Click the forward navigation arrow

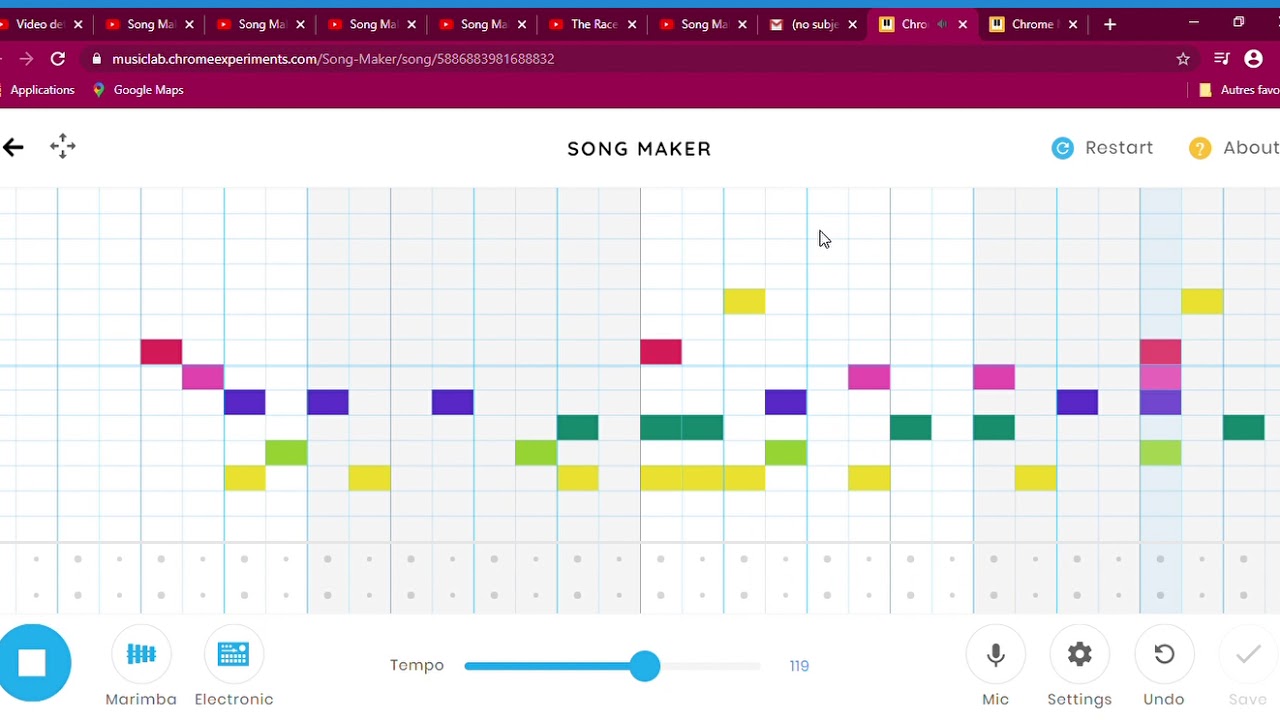[x=26, y=59]
